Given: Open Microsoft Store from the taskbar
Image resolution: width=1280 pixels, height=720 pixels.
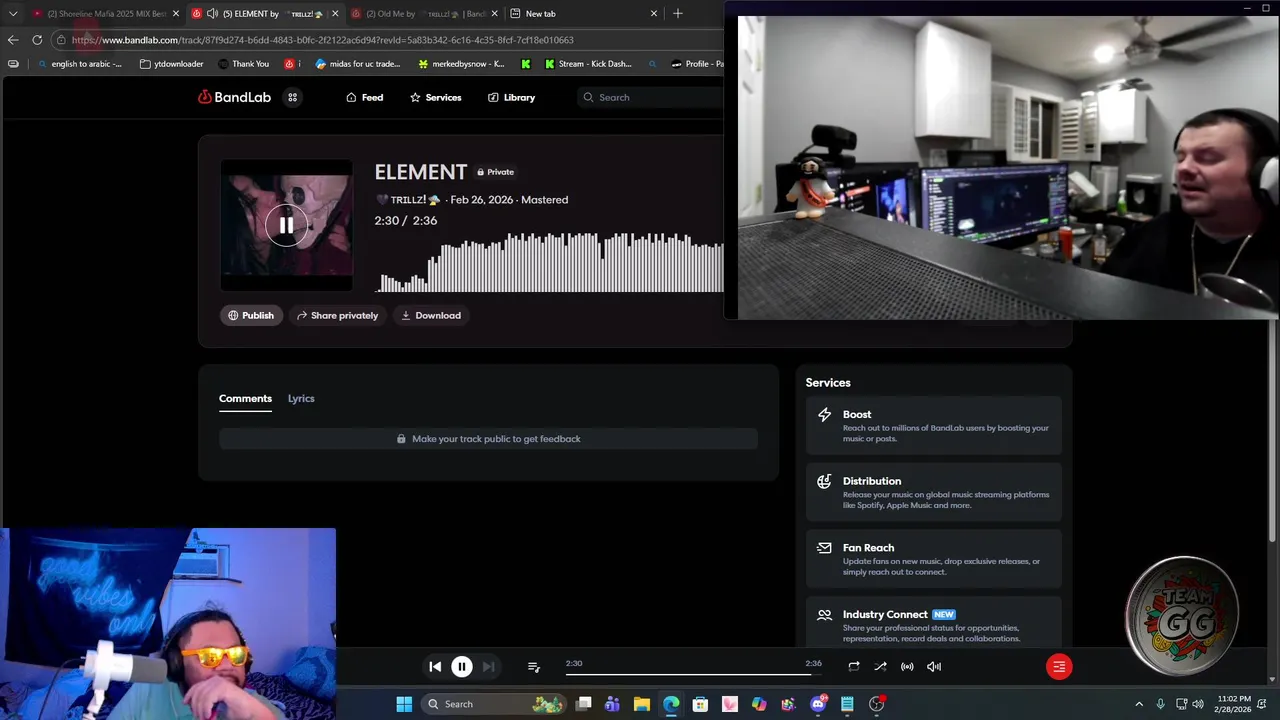Looking at the screenshot, I should [x=700, y=704].
